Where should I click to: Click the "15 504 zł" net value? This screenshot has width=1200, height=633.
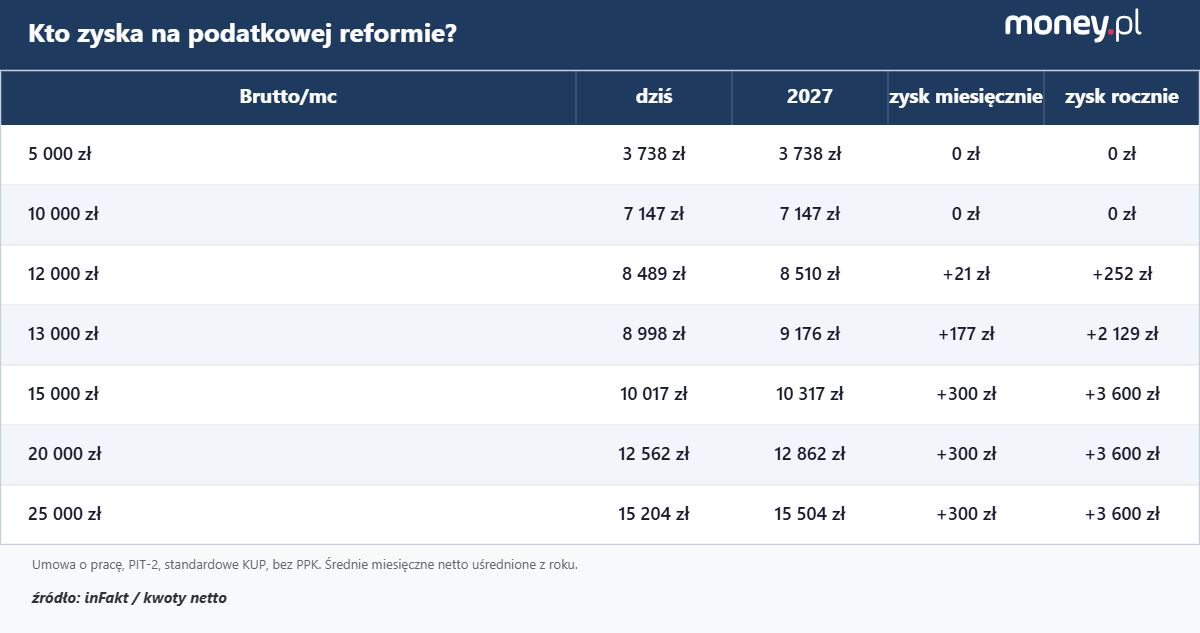pos(810,514)
